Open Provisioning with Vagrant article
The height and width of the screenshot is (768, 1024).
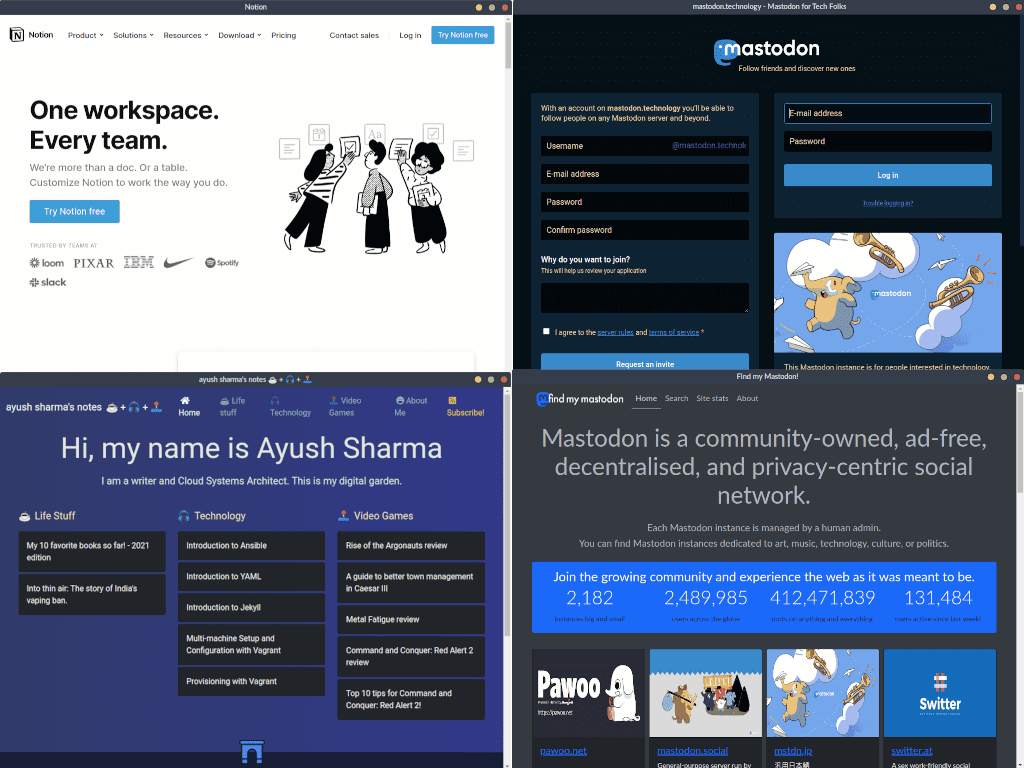(x=251, y=681)
